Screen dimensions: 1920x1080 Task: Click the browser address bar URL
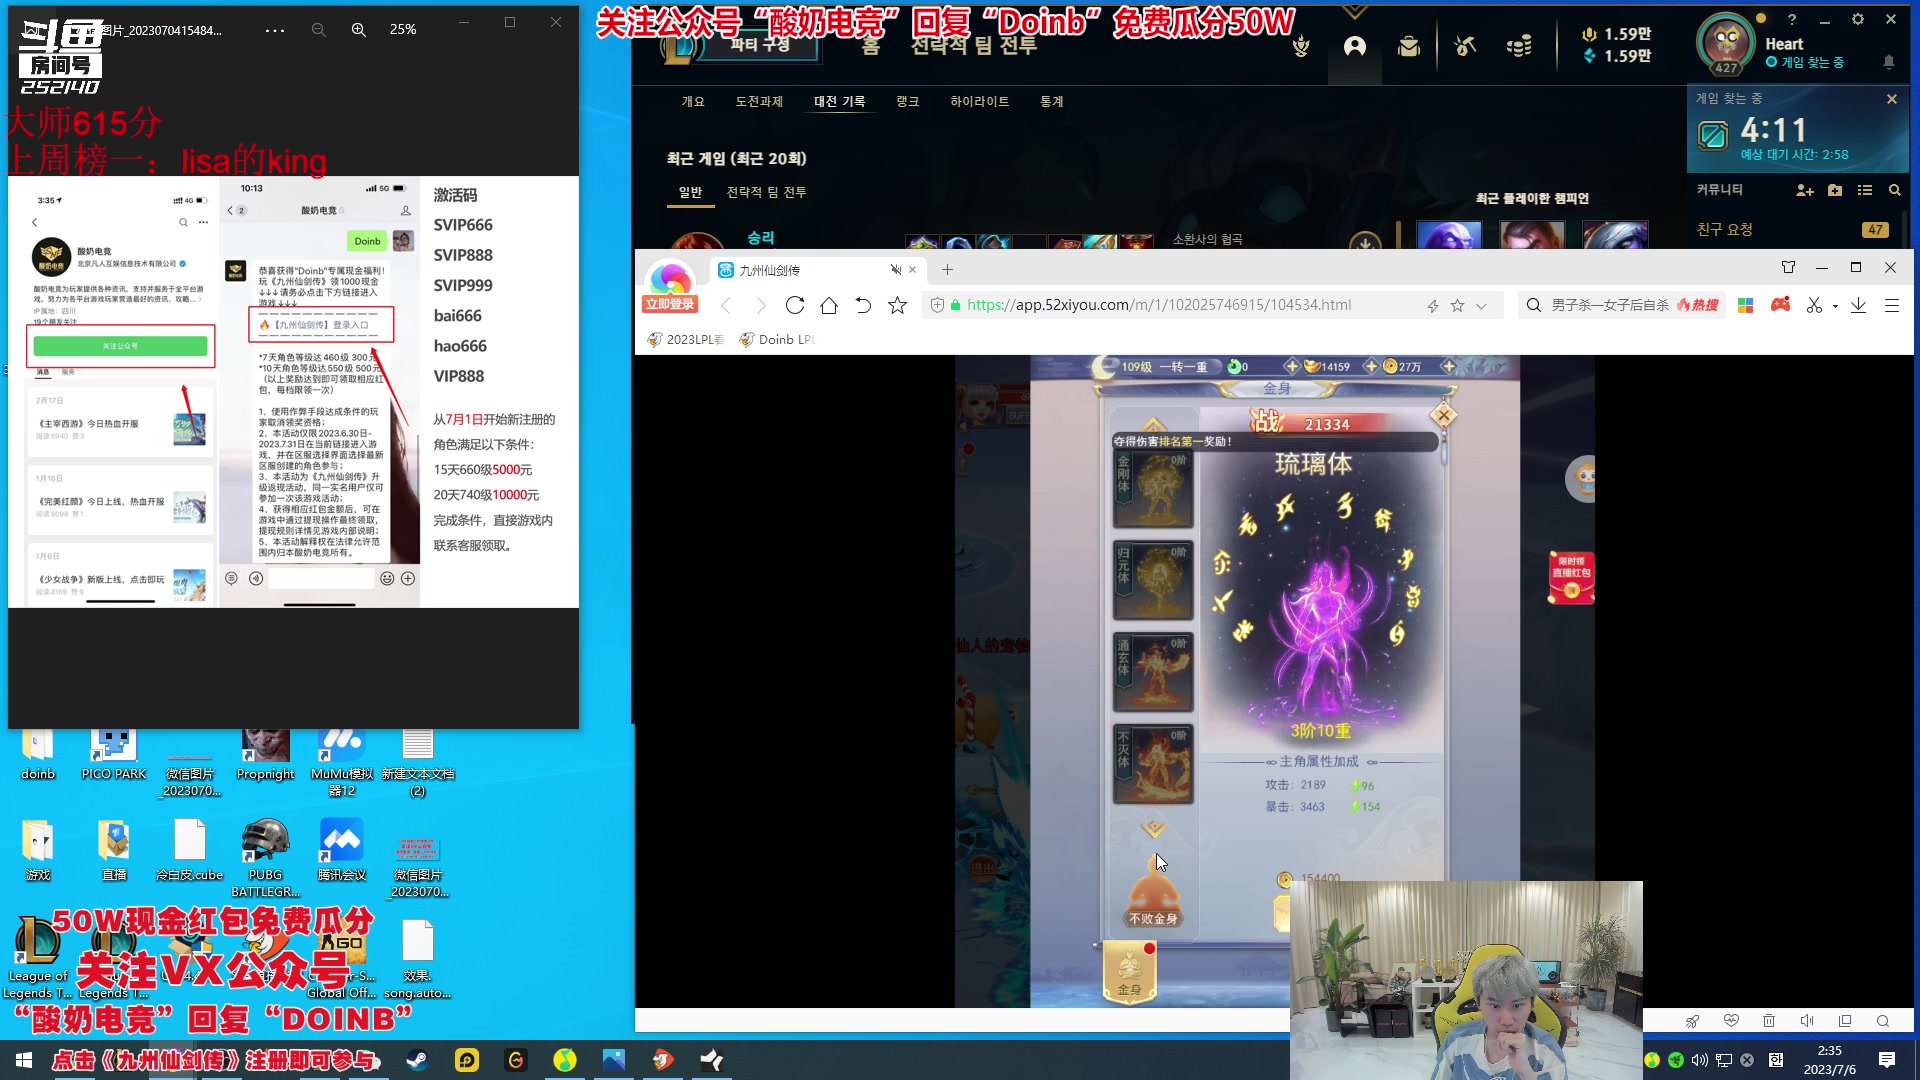[x=1159, y=305]
